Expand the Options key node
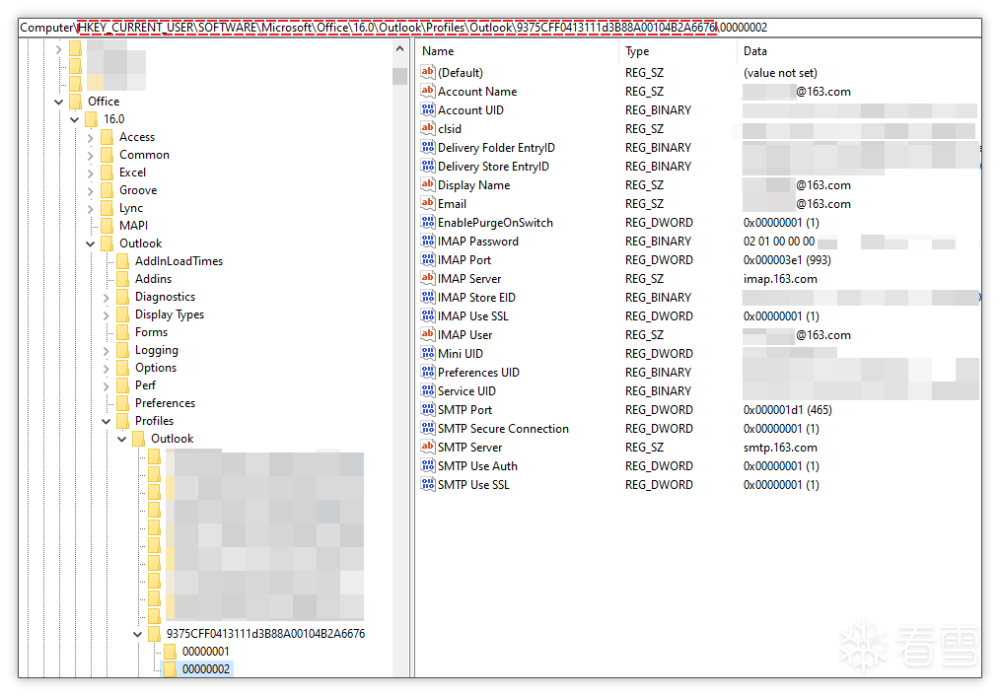Screen dimensions: 1000x696 [x=107, y=368]
